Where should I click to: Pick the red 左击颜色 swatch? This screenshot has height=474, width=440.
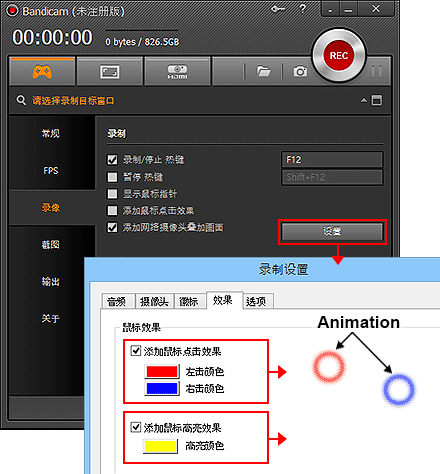162,372
